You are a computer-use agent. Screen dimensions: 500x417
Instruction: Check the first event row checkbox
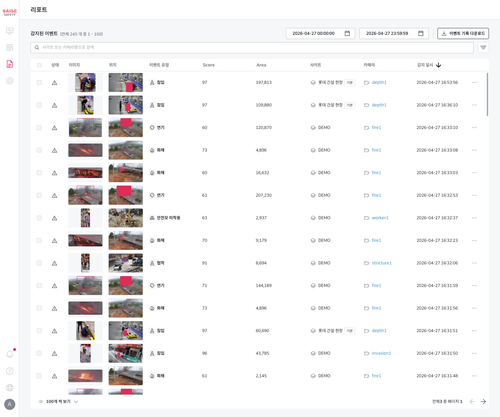coord(39,82)
